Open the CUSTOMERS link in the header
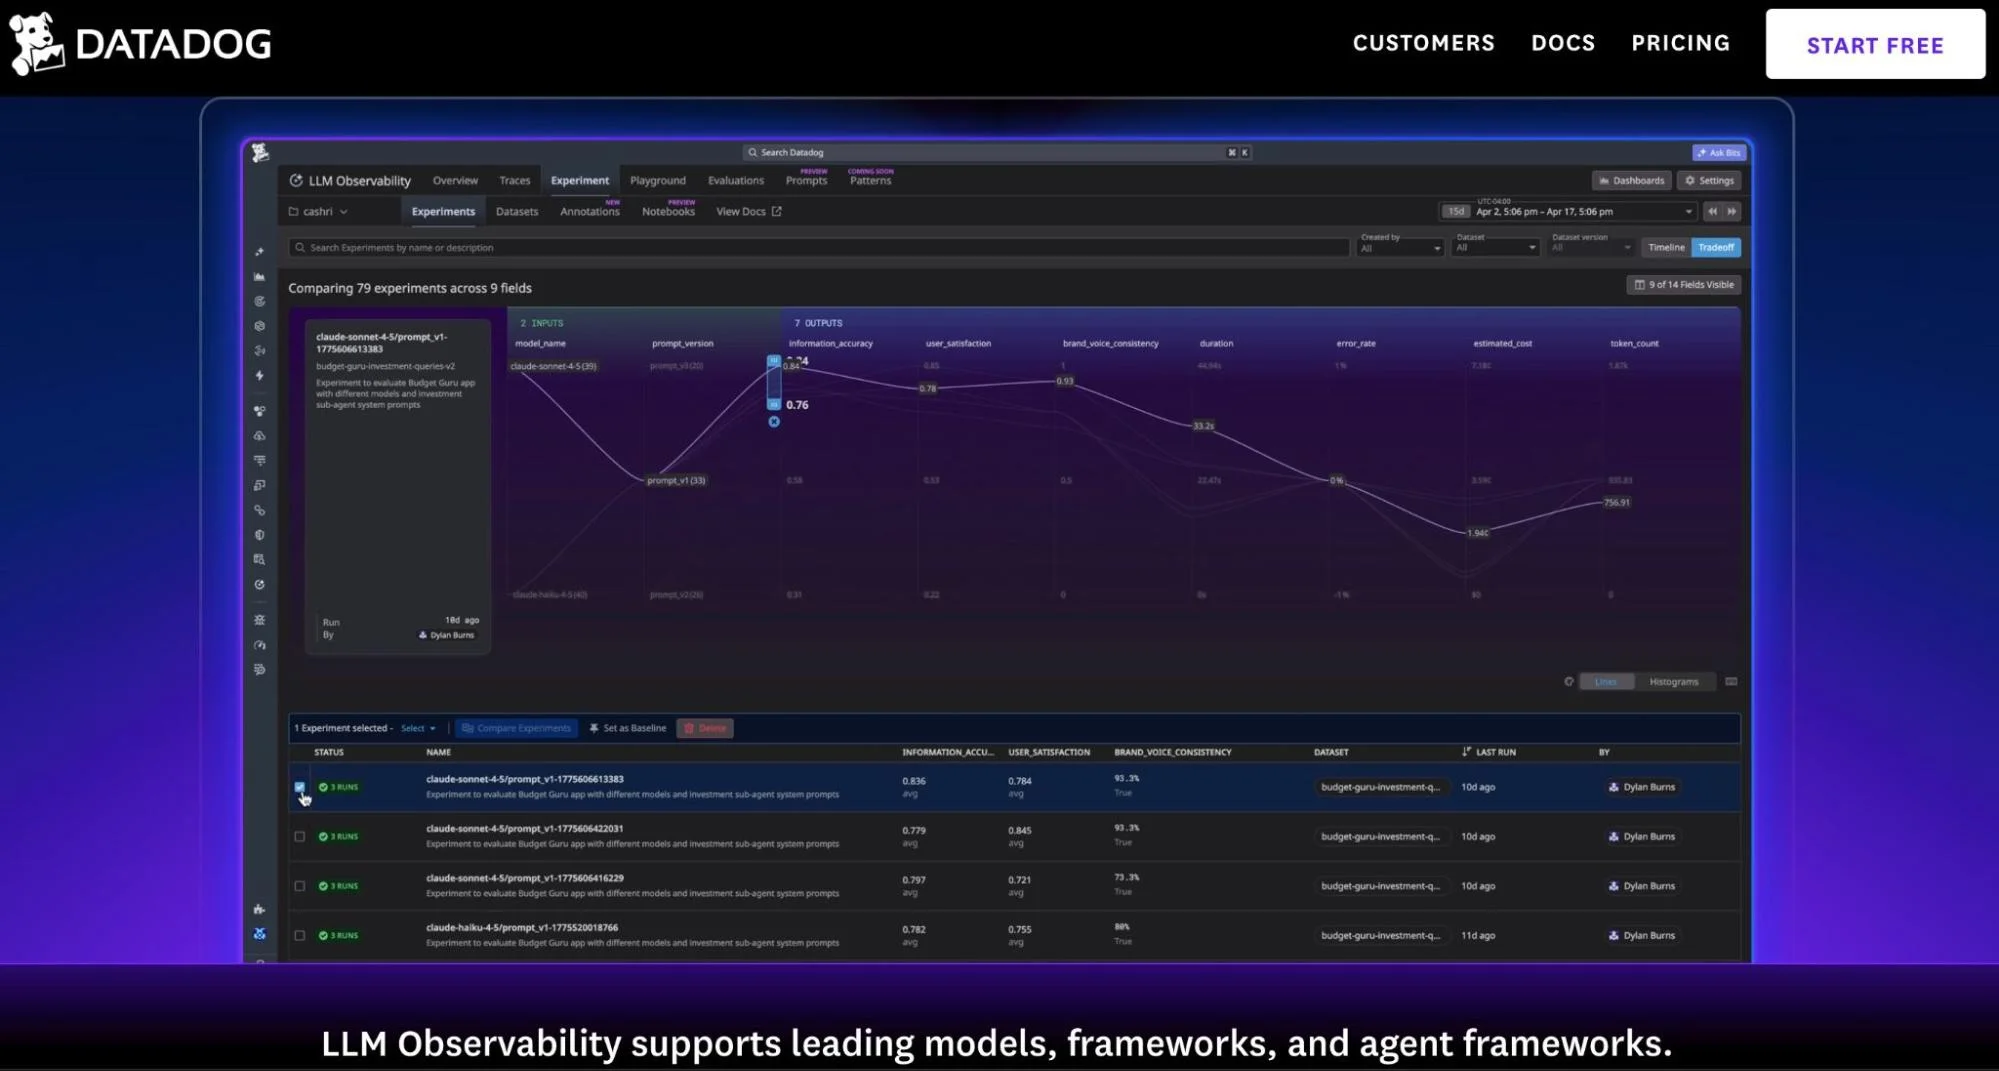1999x1071 pixels. point(1424,43)
